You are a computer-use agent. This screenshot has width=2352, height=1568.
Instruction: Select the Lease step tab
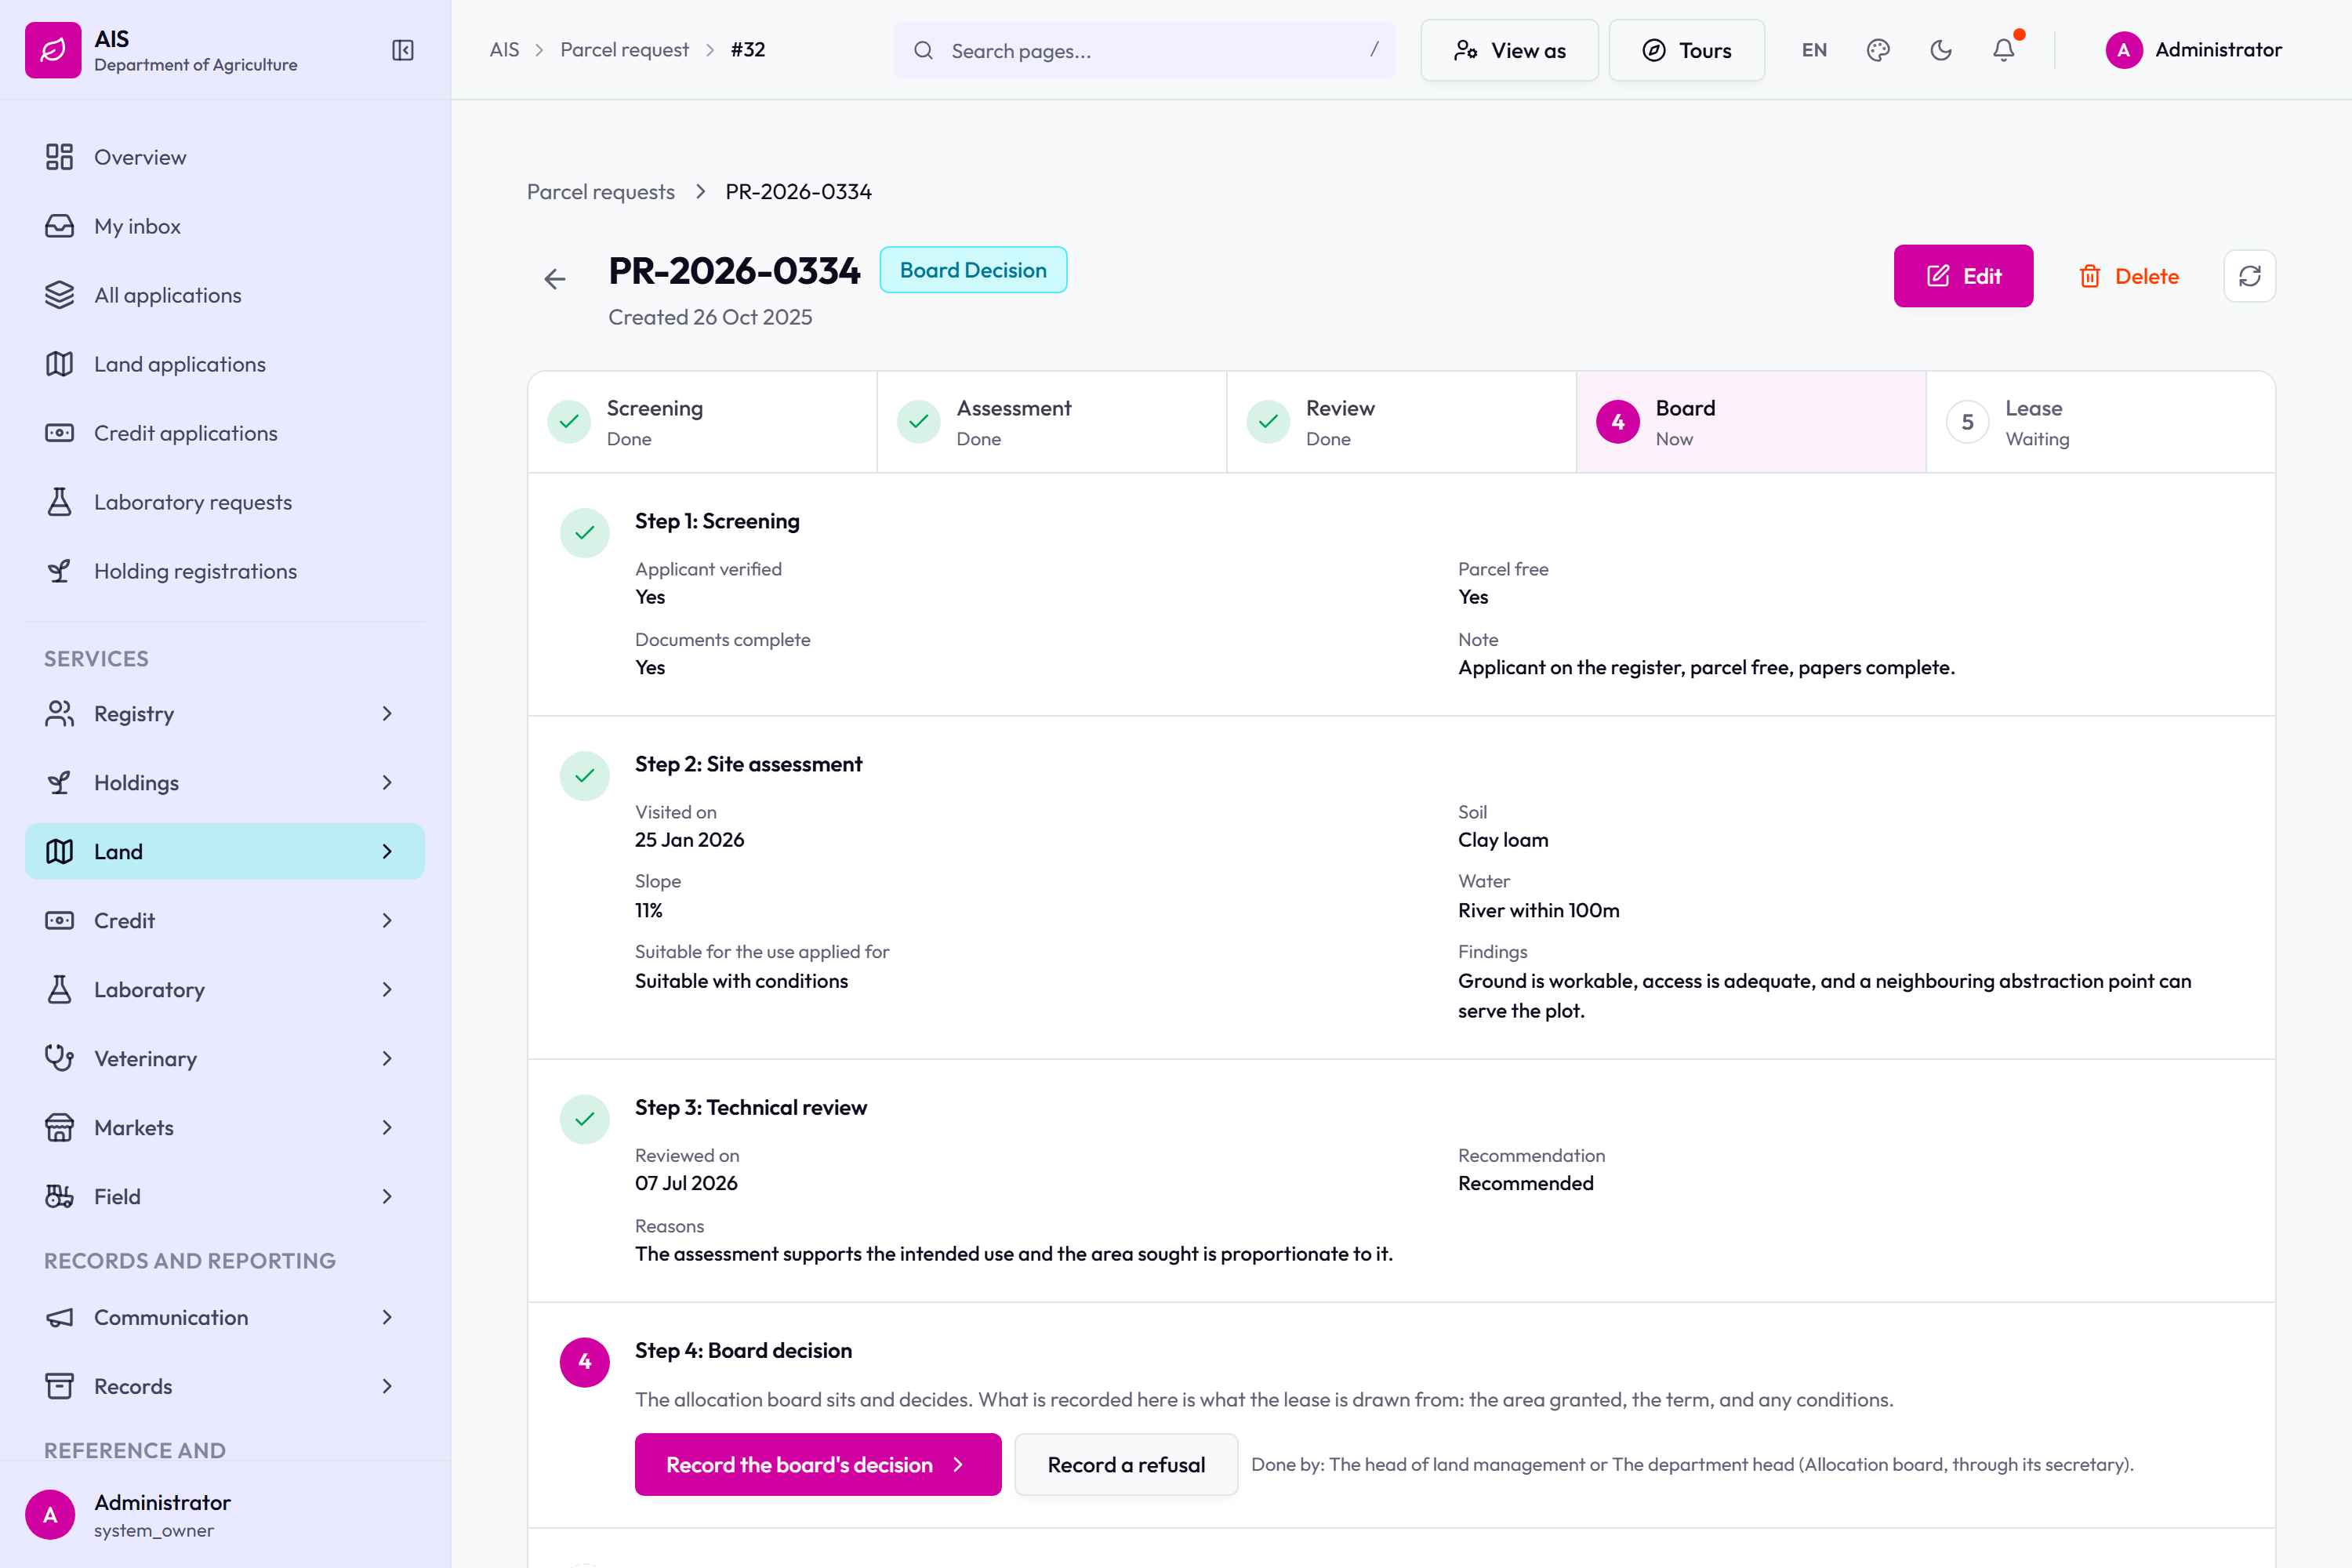[2100, 422]
